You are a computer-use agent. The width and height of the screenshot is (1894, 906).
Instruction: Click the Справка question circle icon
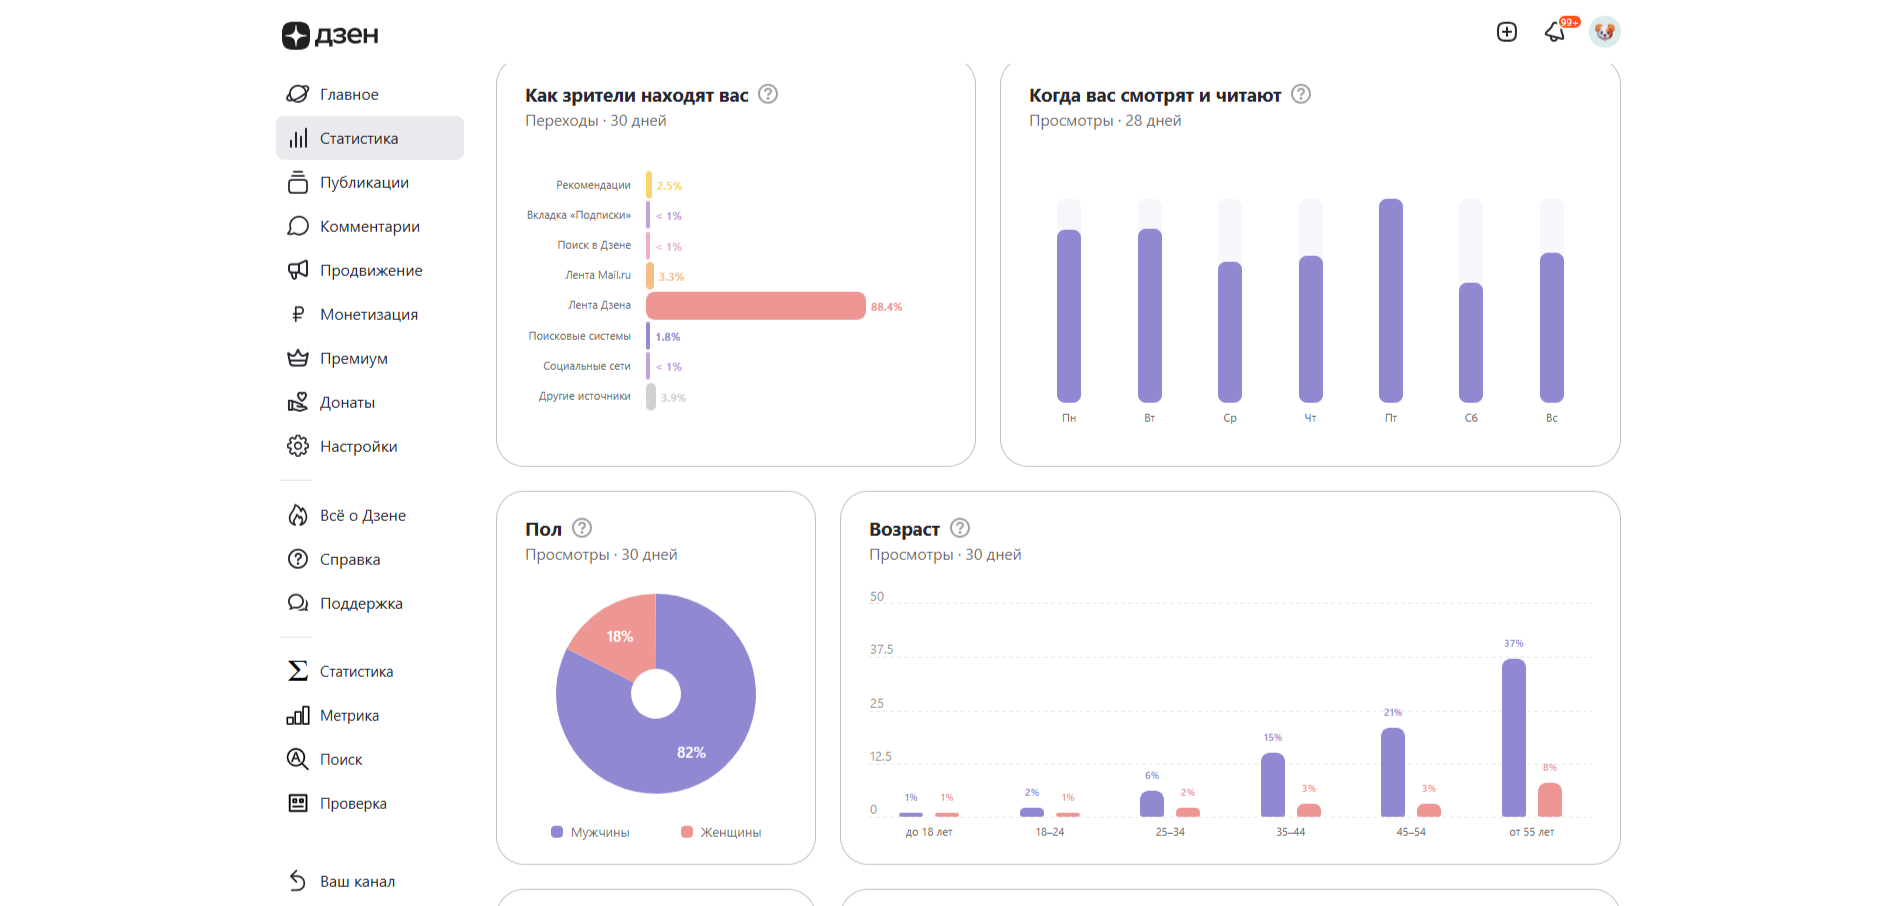tap(298, 559)
